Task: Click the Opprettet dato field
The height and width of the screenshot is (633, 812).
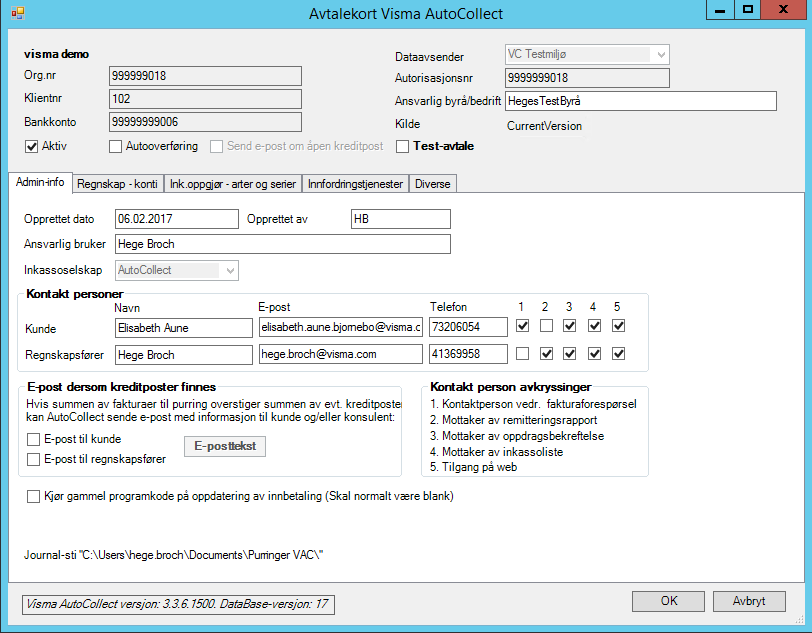Action: (177, 219)
